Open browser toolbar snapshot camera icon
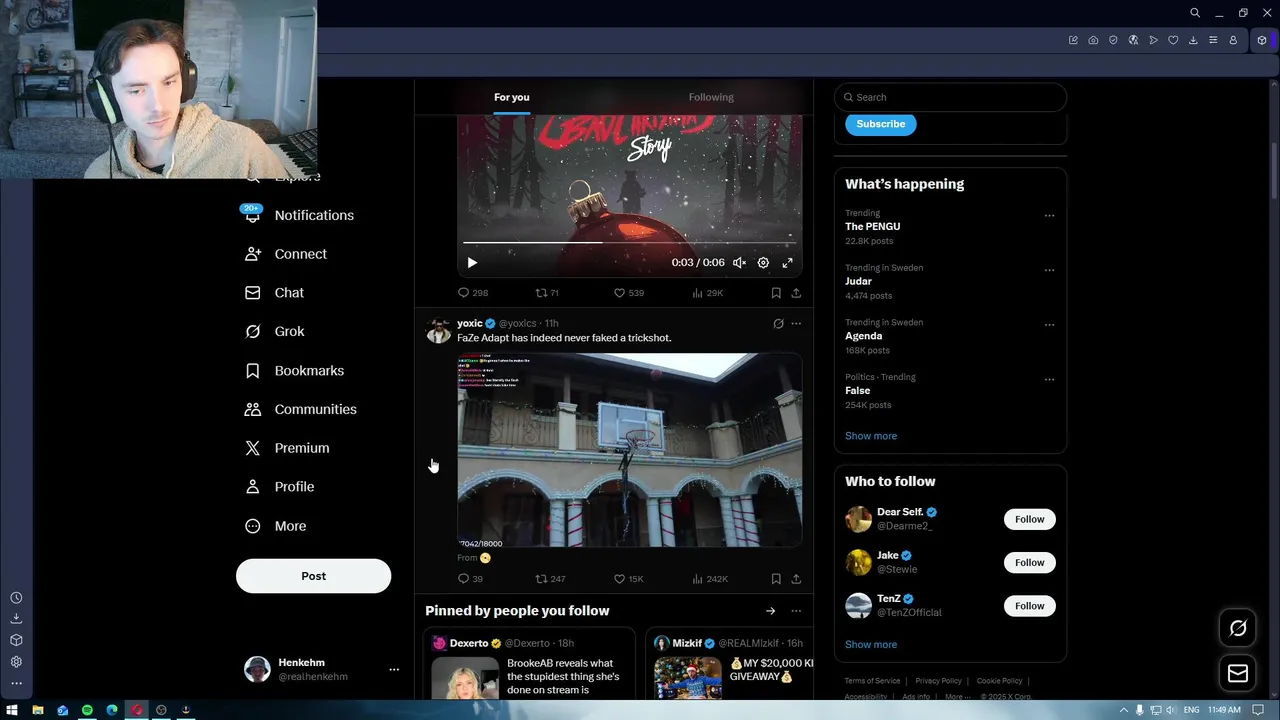 click(x=1093, y=40)
